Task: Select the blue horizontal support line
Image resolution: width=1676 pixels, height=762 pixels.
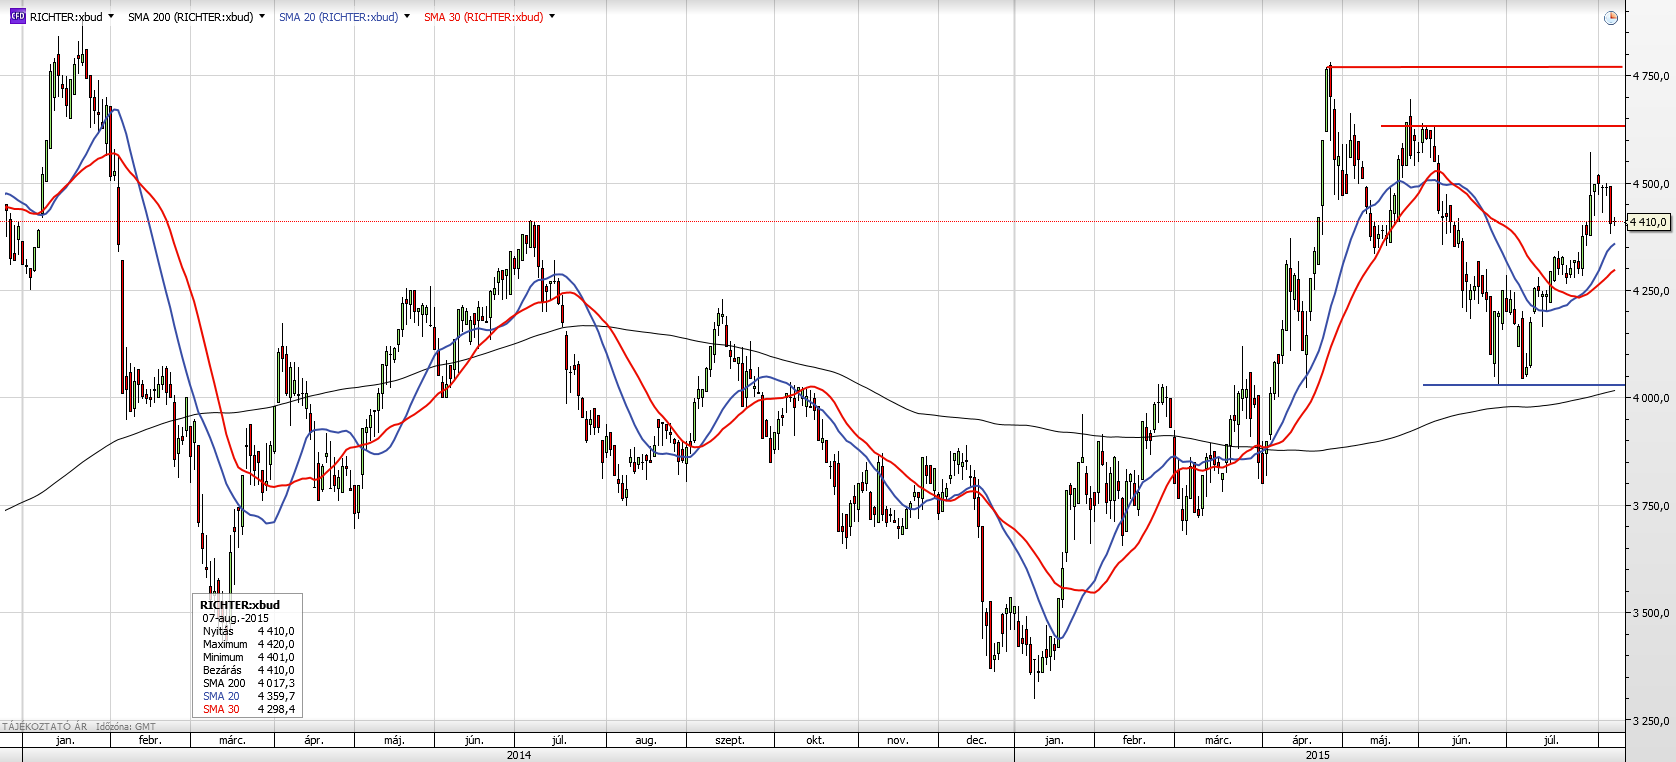Action: coord(1523,385)
